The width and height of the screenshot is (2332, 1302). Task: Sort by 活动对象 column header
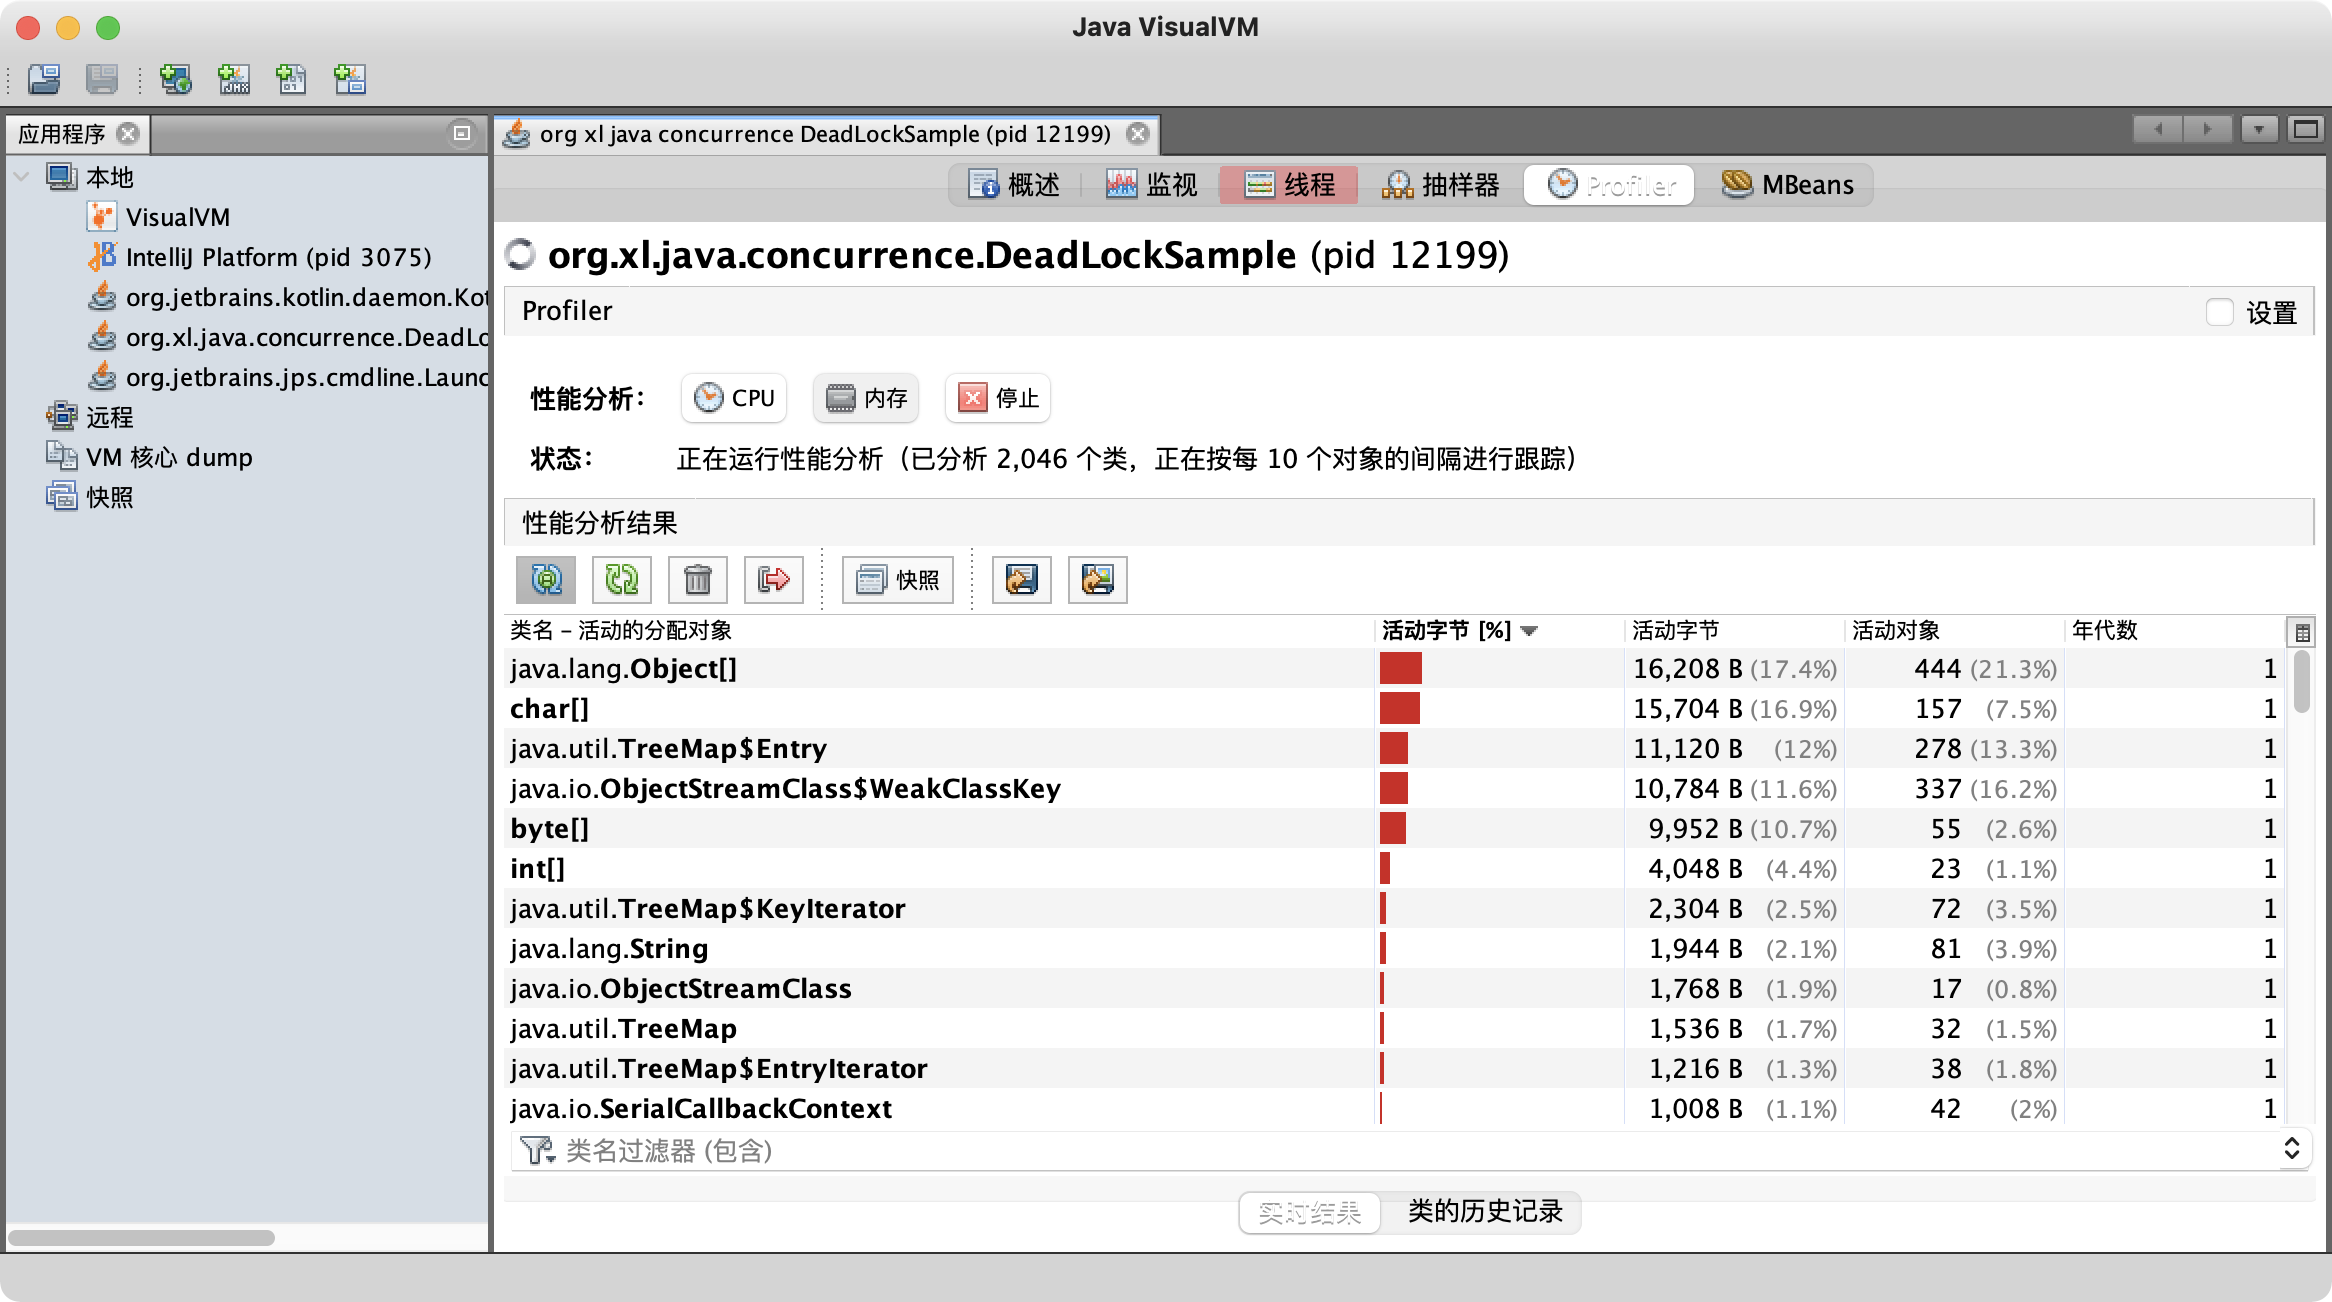pyautogui.click(x=1954, y=631)
